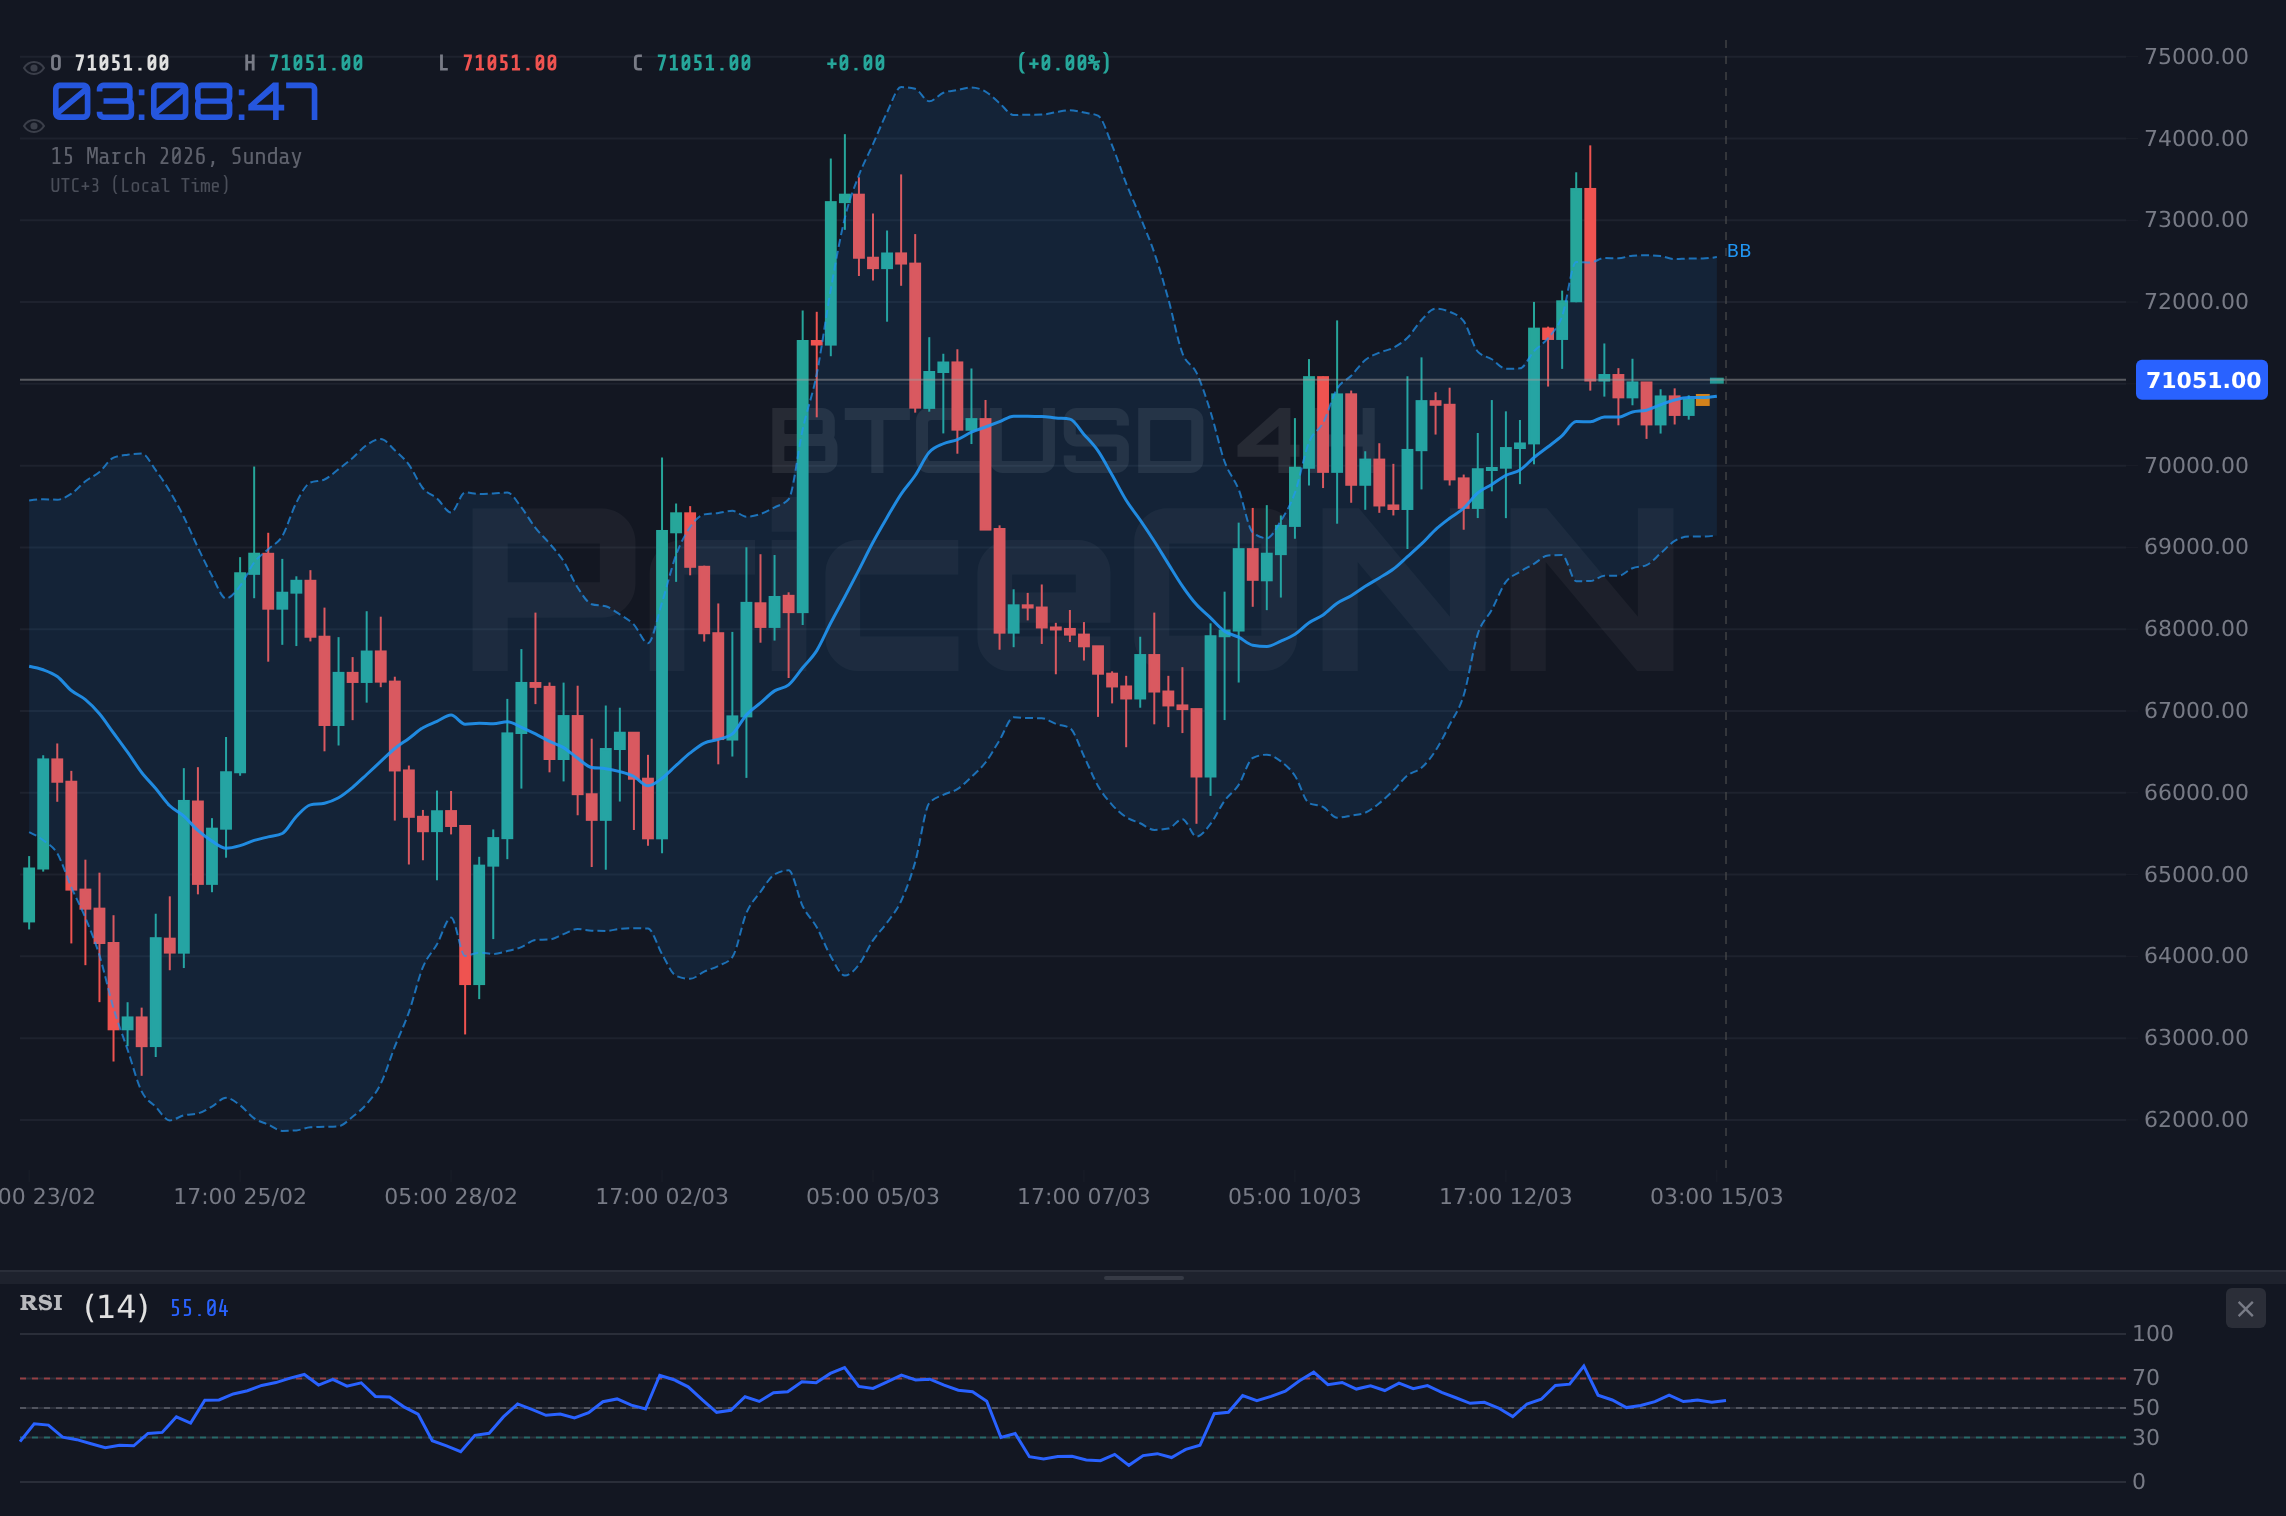Click the percentage change label (+0.00%)
The width and height of the screenshot is (2286, 1516).
[1062, 62]
